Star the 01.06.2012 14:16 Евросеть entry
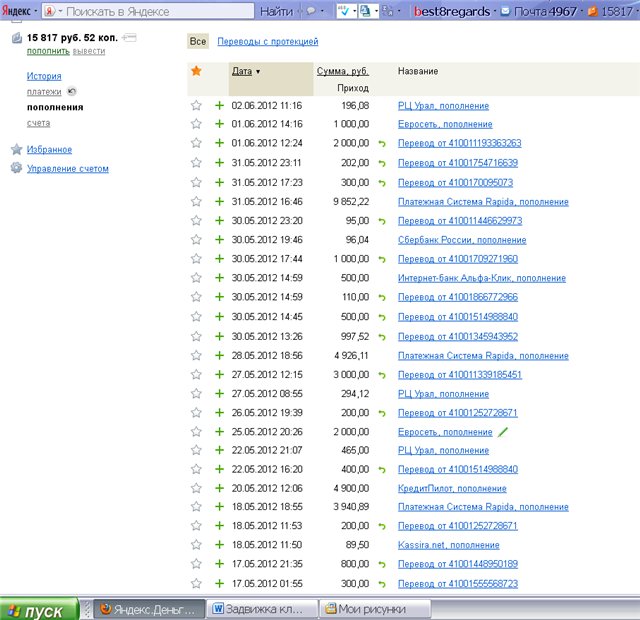This screenshot has height=620, width=640. click(196, 124)
